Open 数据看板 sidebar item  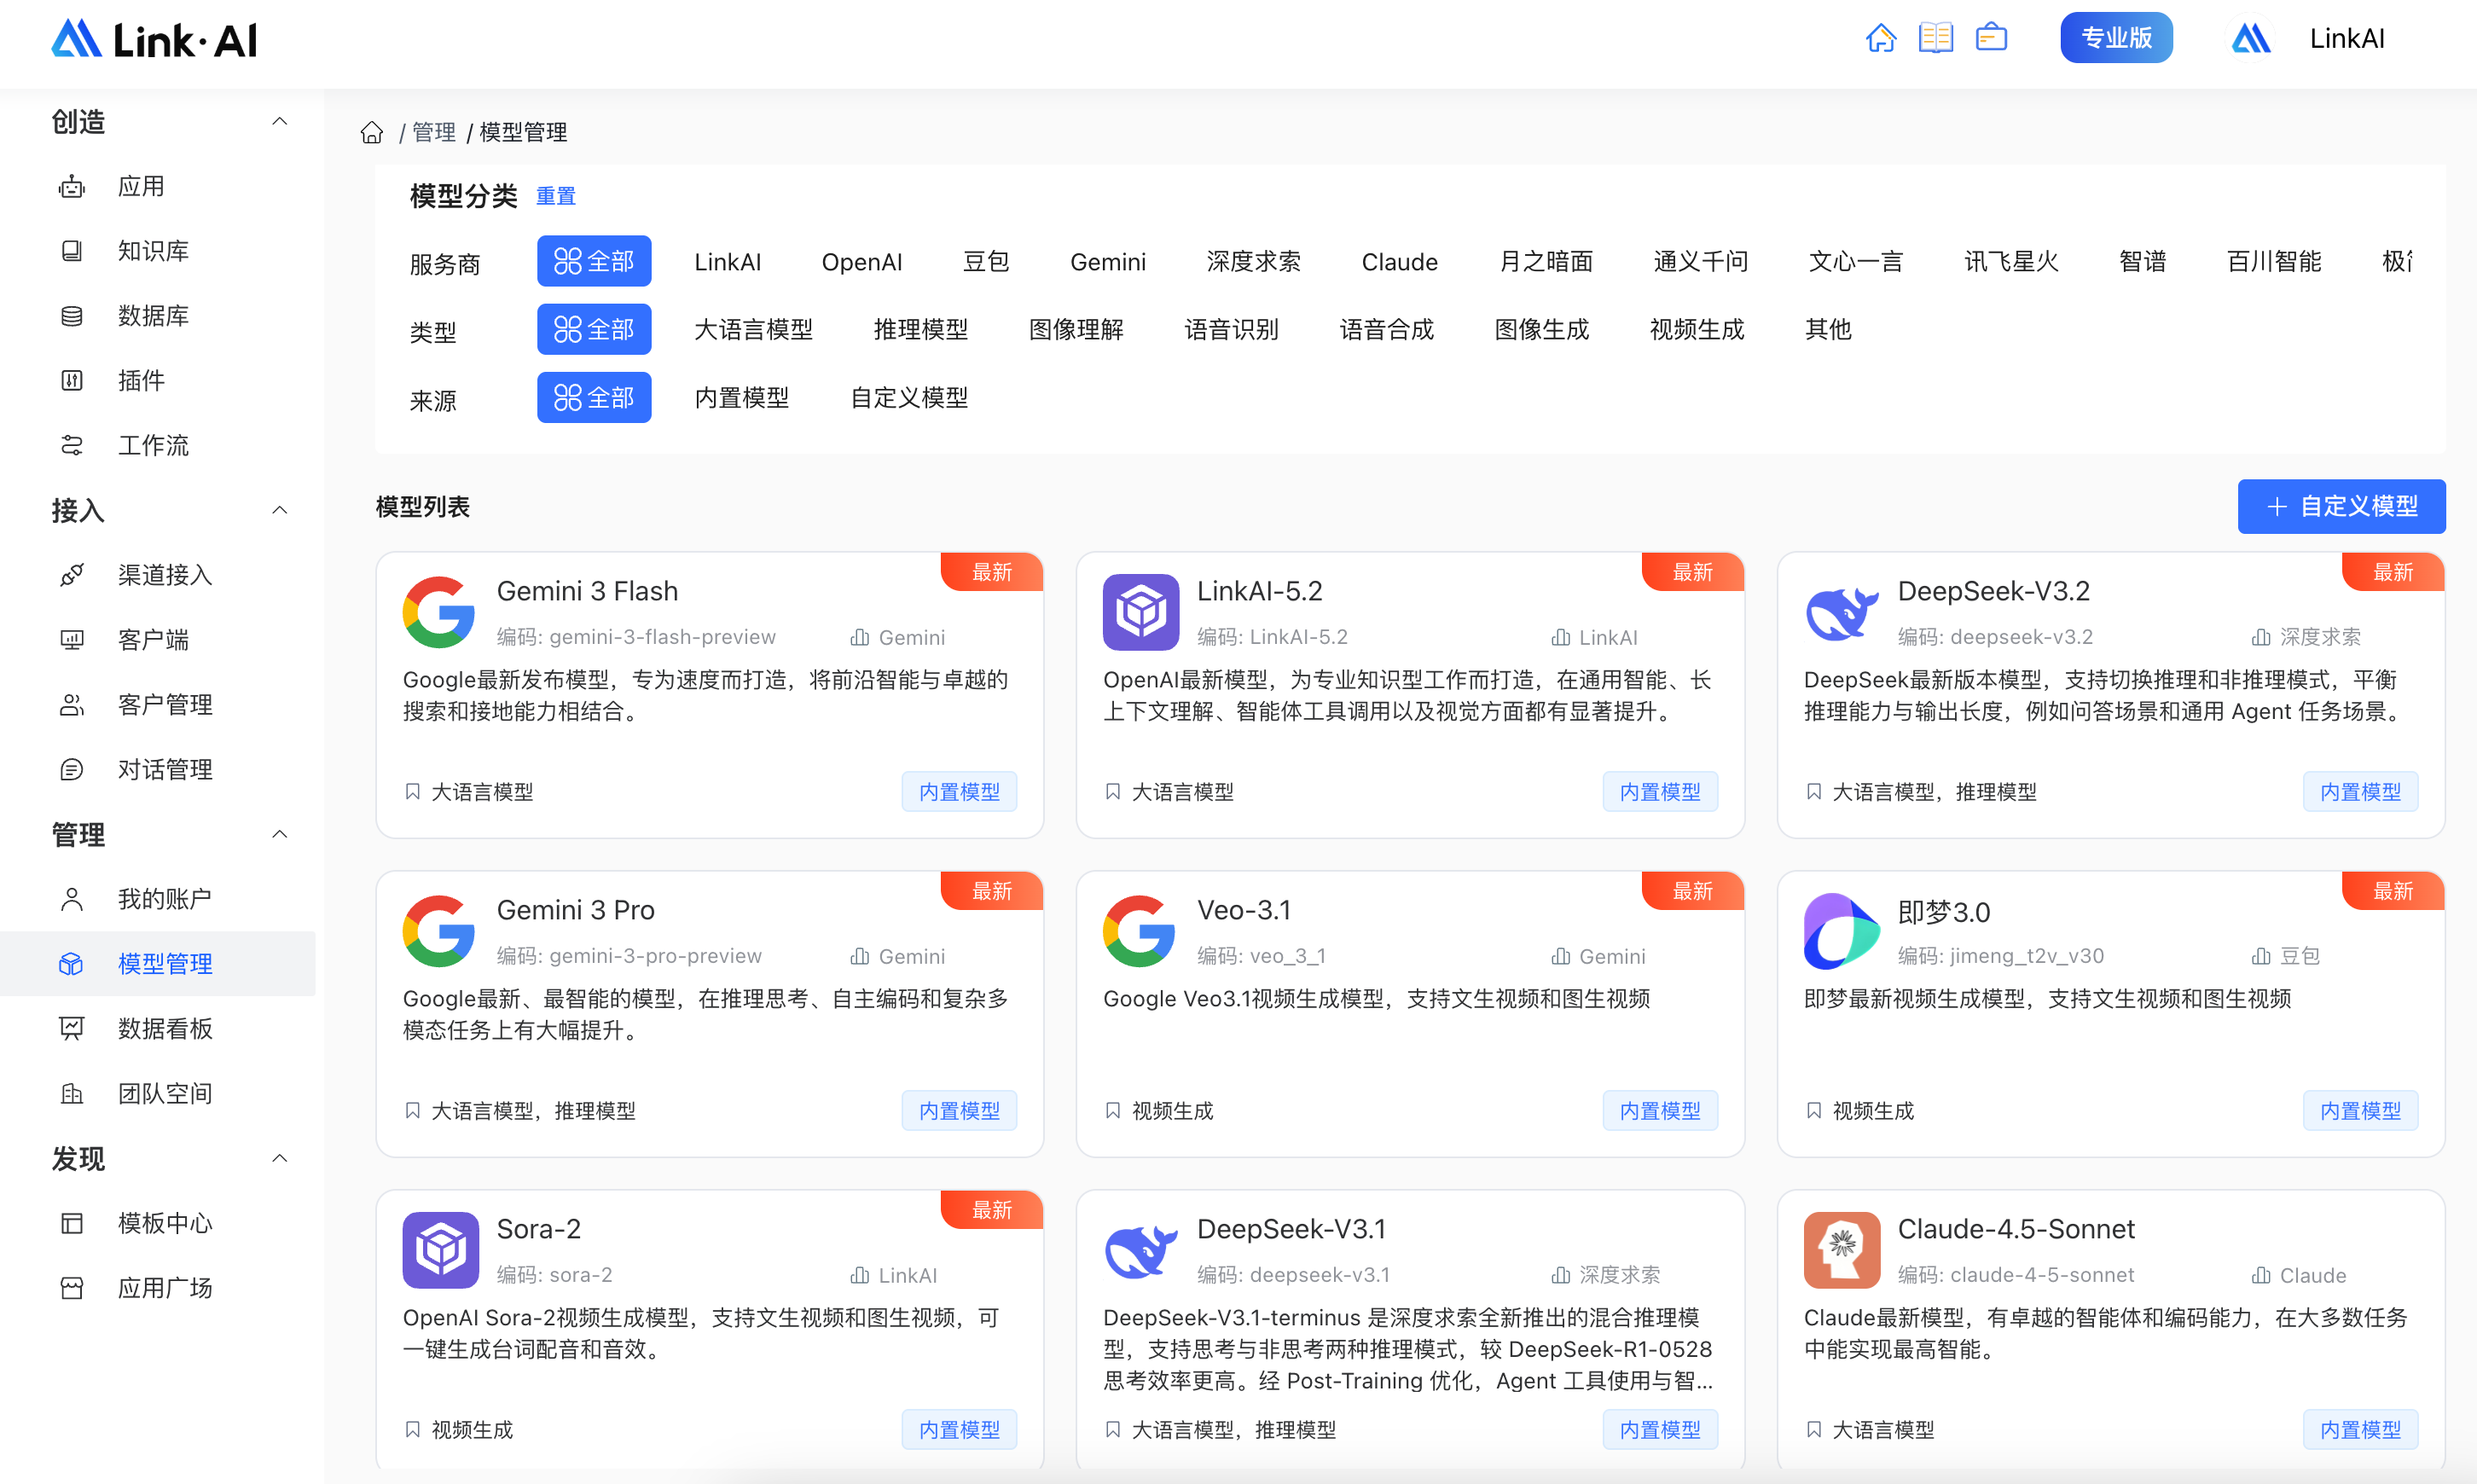tap(165, 1028)
